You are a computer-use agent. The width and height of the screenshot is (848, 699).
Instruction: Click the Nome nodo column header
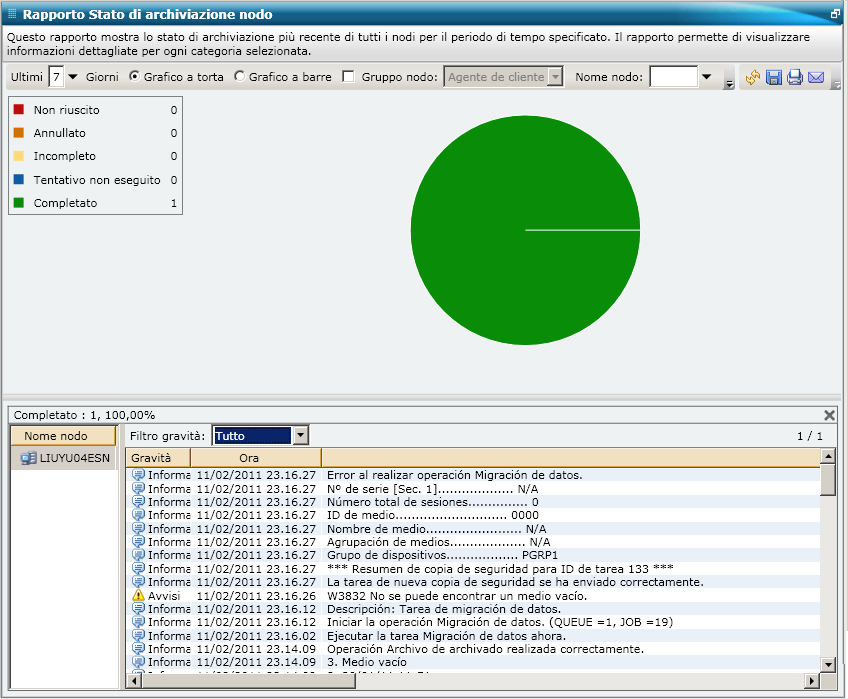62,435
